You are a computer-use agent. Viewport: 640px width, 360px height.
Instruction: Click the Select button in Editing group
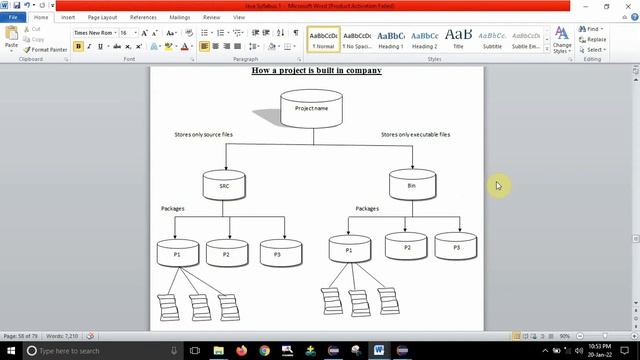tap(592, 49)
